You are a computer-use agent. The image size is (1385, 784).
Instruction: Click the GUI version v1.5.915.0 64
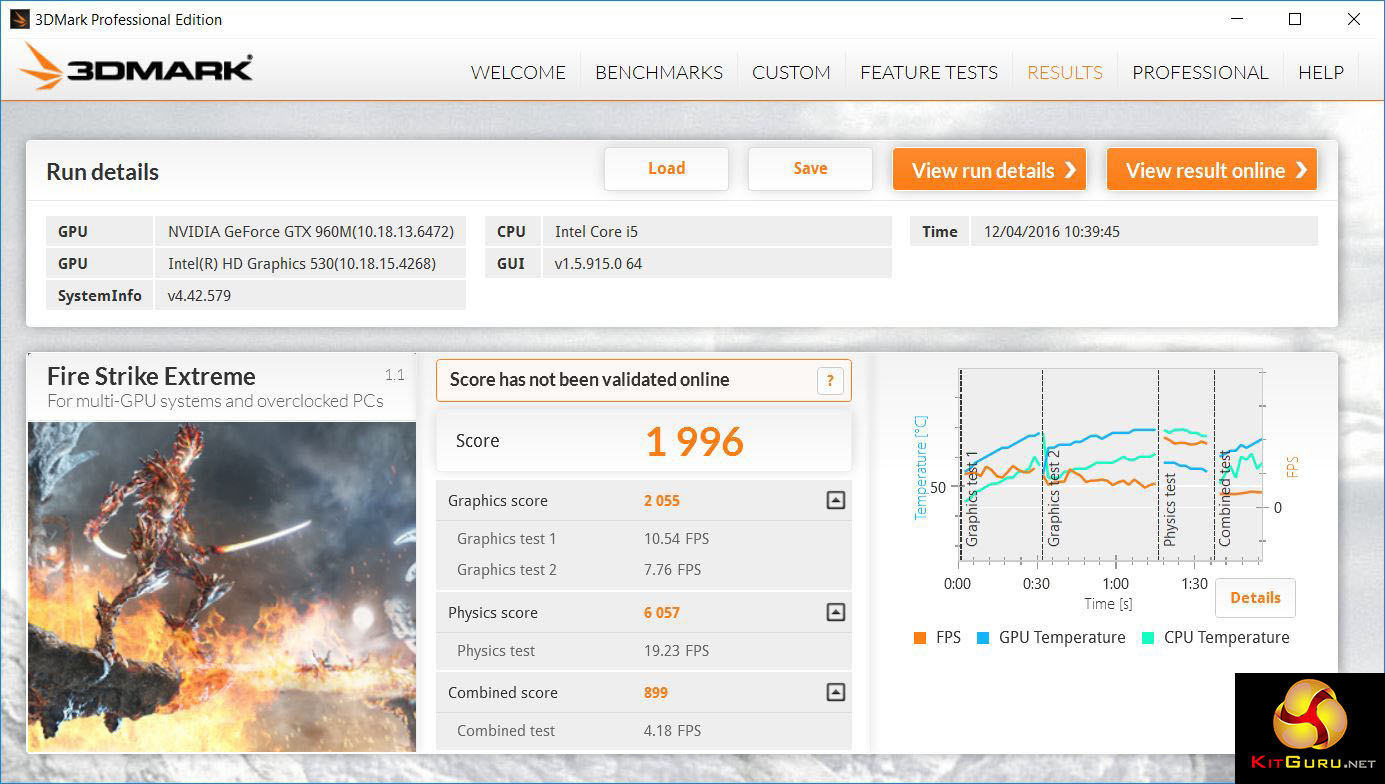[717, 264]
